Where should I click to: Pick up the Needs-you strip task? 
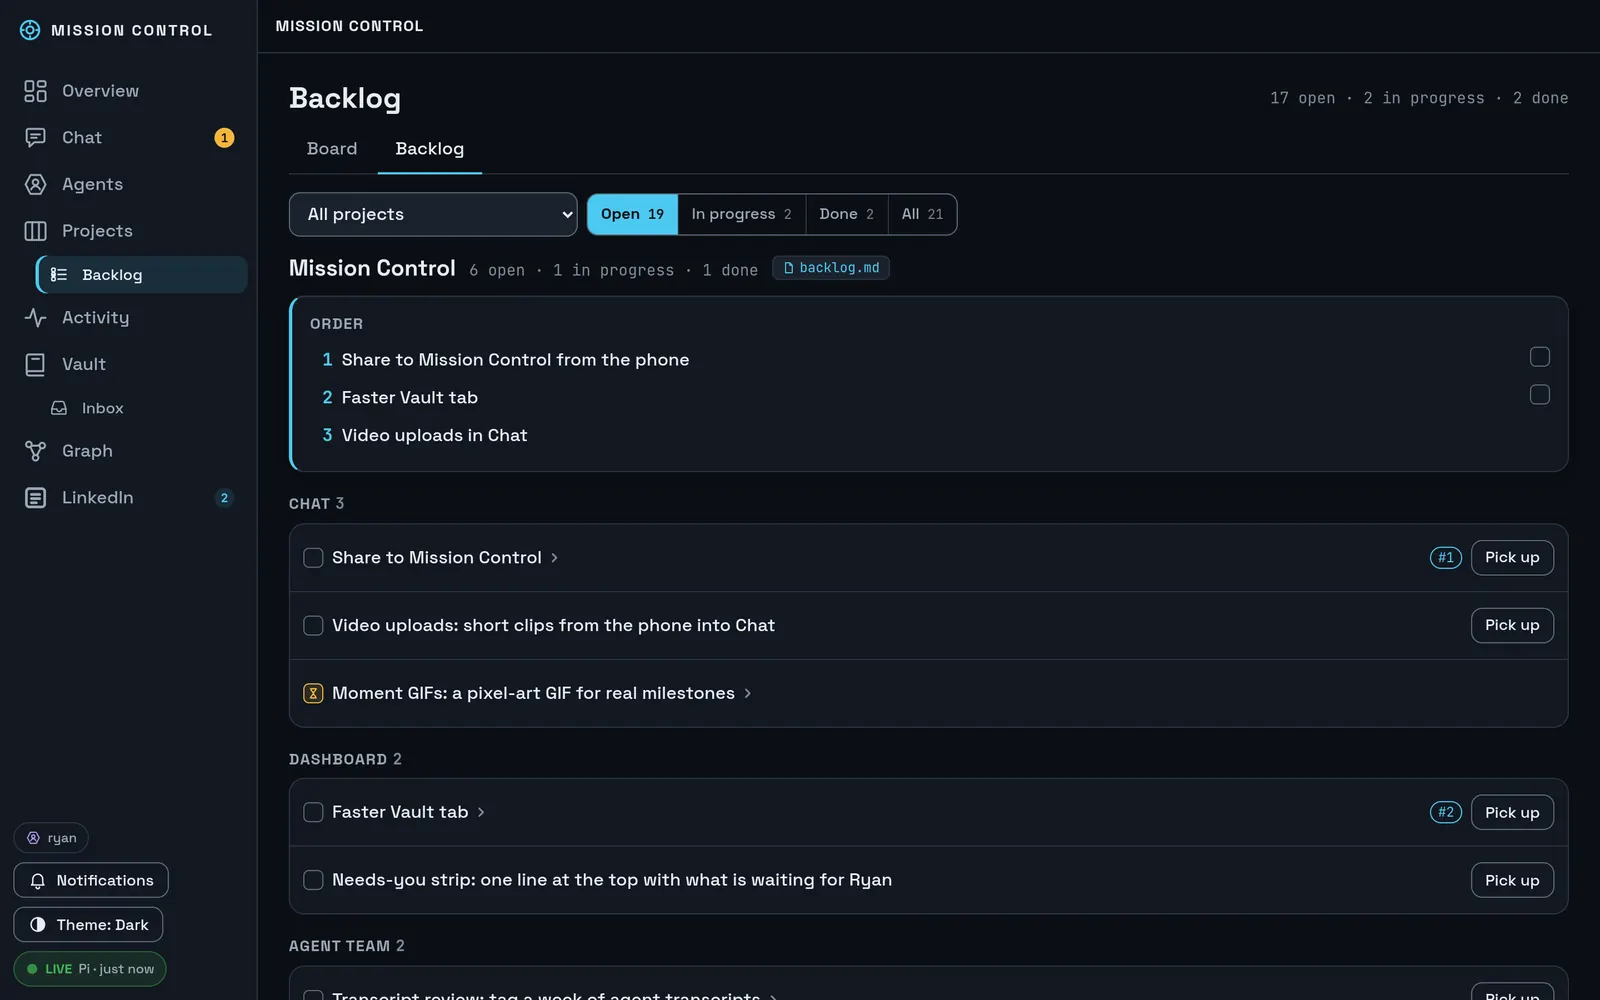[1512, 880]
